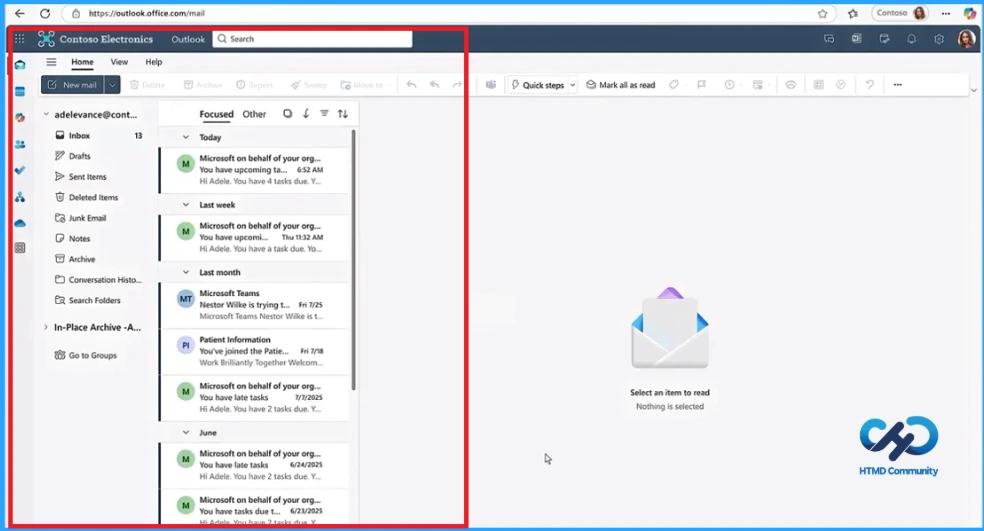The width and height of the screenshot is (984, 531).
Task: Collapse the June message group
Action: 186,432
